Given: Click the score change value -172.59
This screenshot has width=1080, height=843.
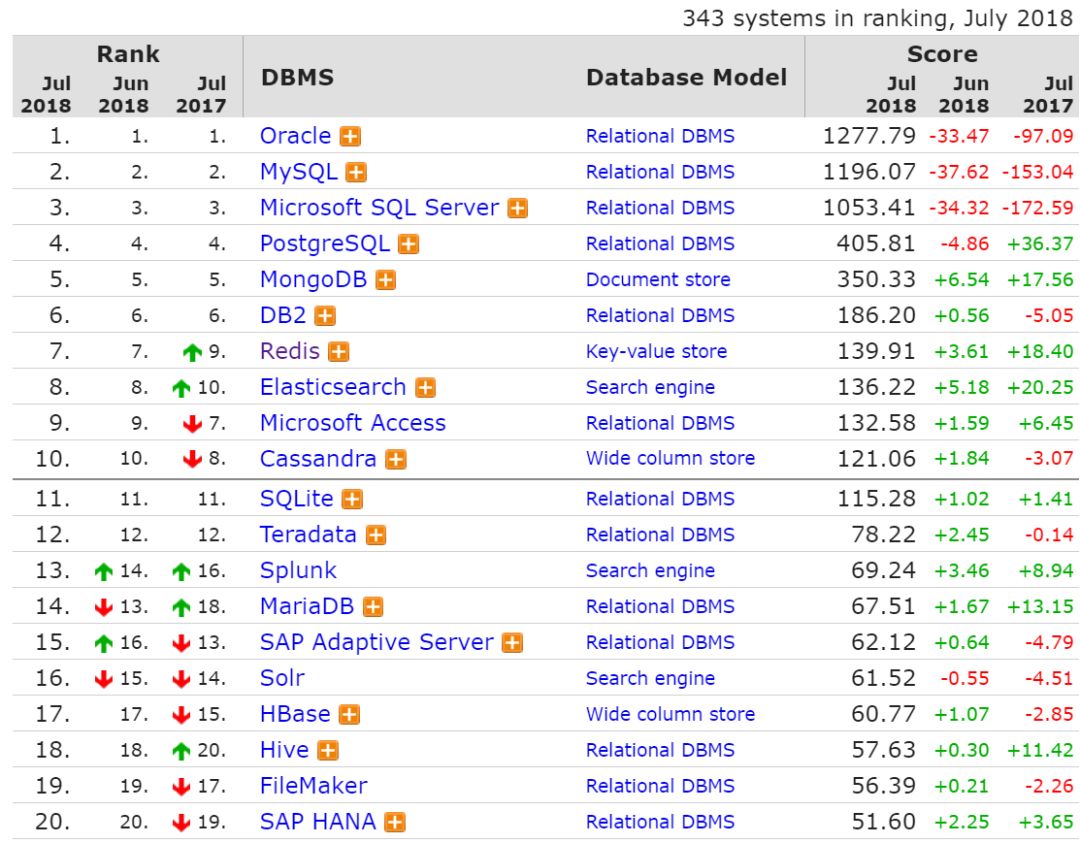Looking at the screenshot, I should [1037, 208].
